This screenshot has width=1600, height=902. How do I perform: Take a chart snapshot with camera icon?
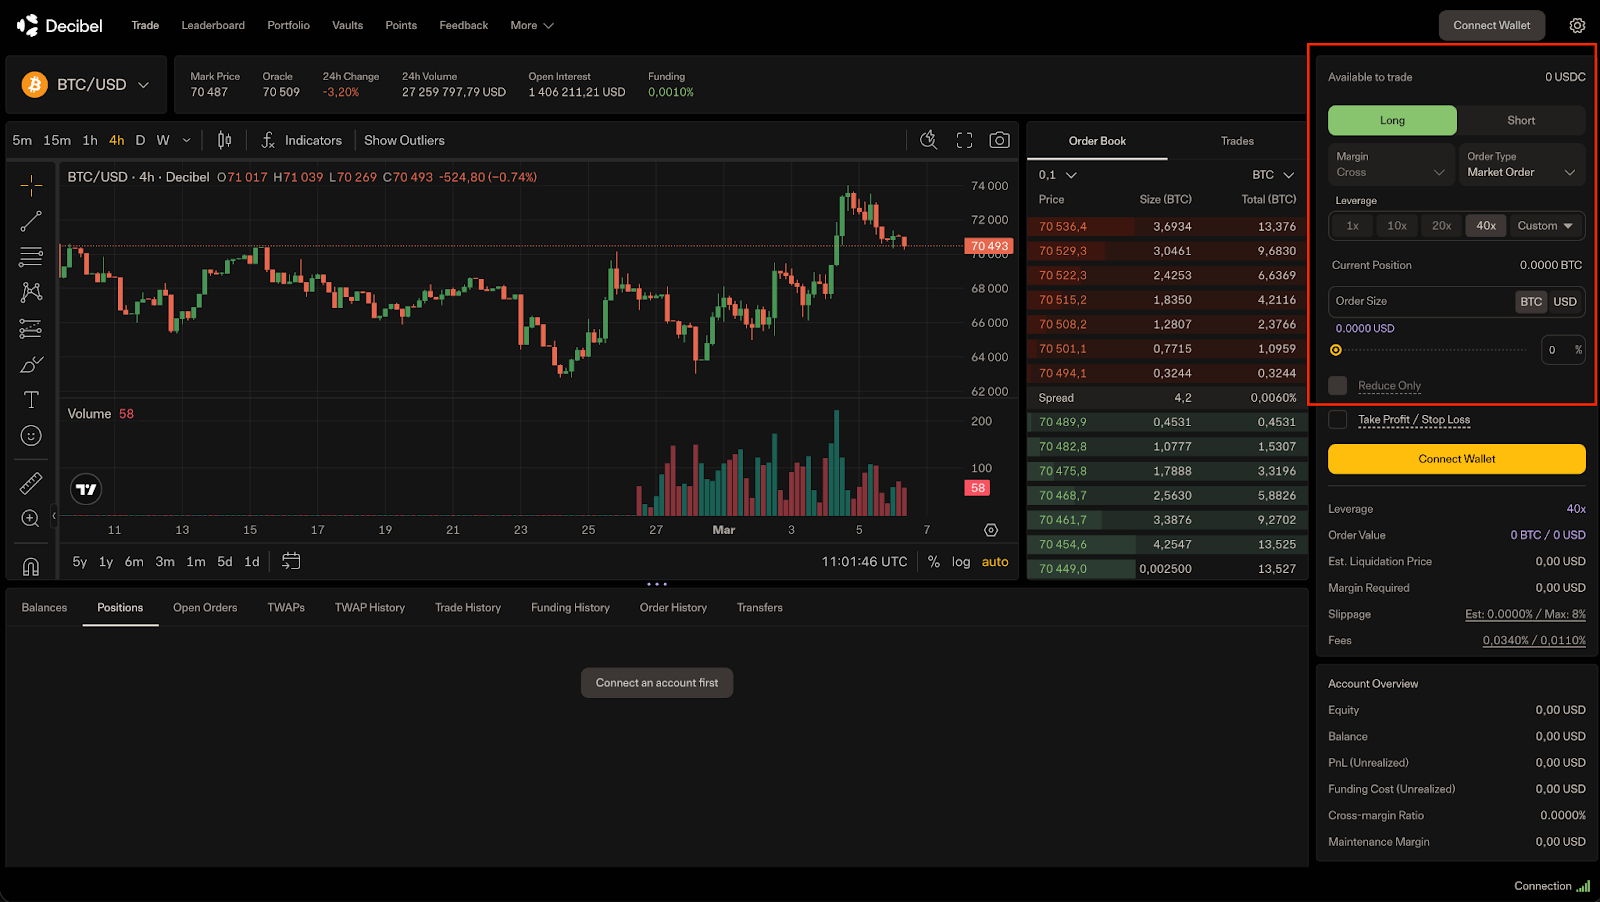999,140
